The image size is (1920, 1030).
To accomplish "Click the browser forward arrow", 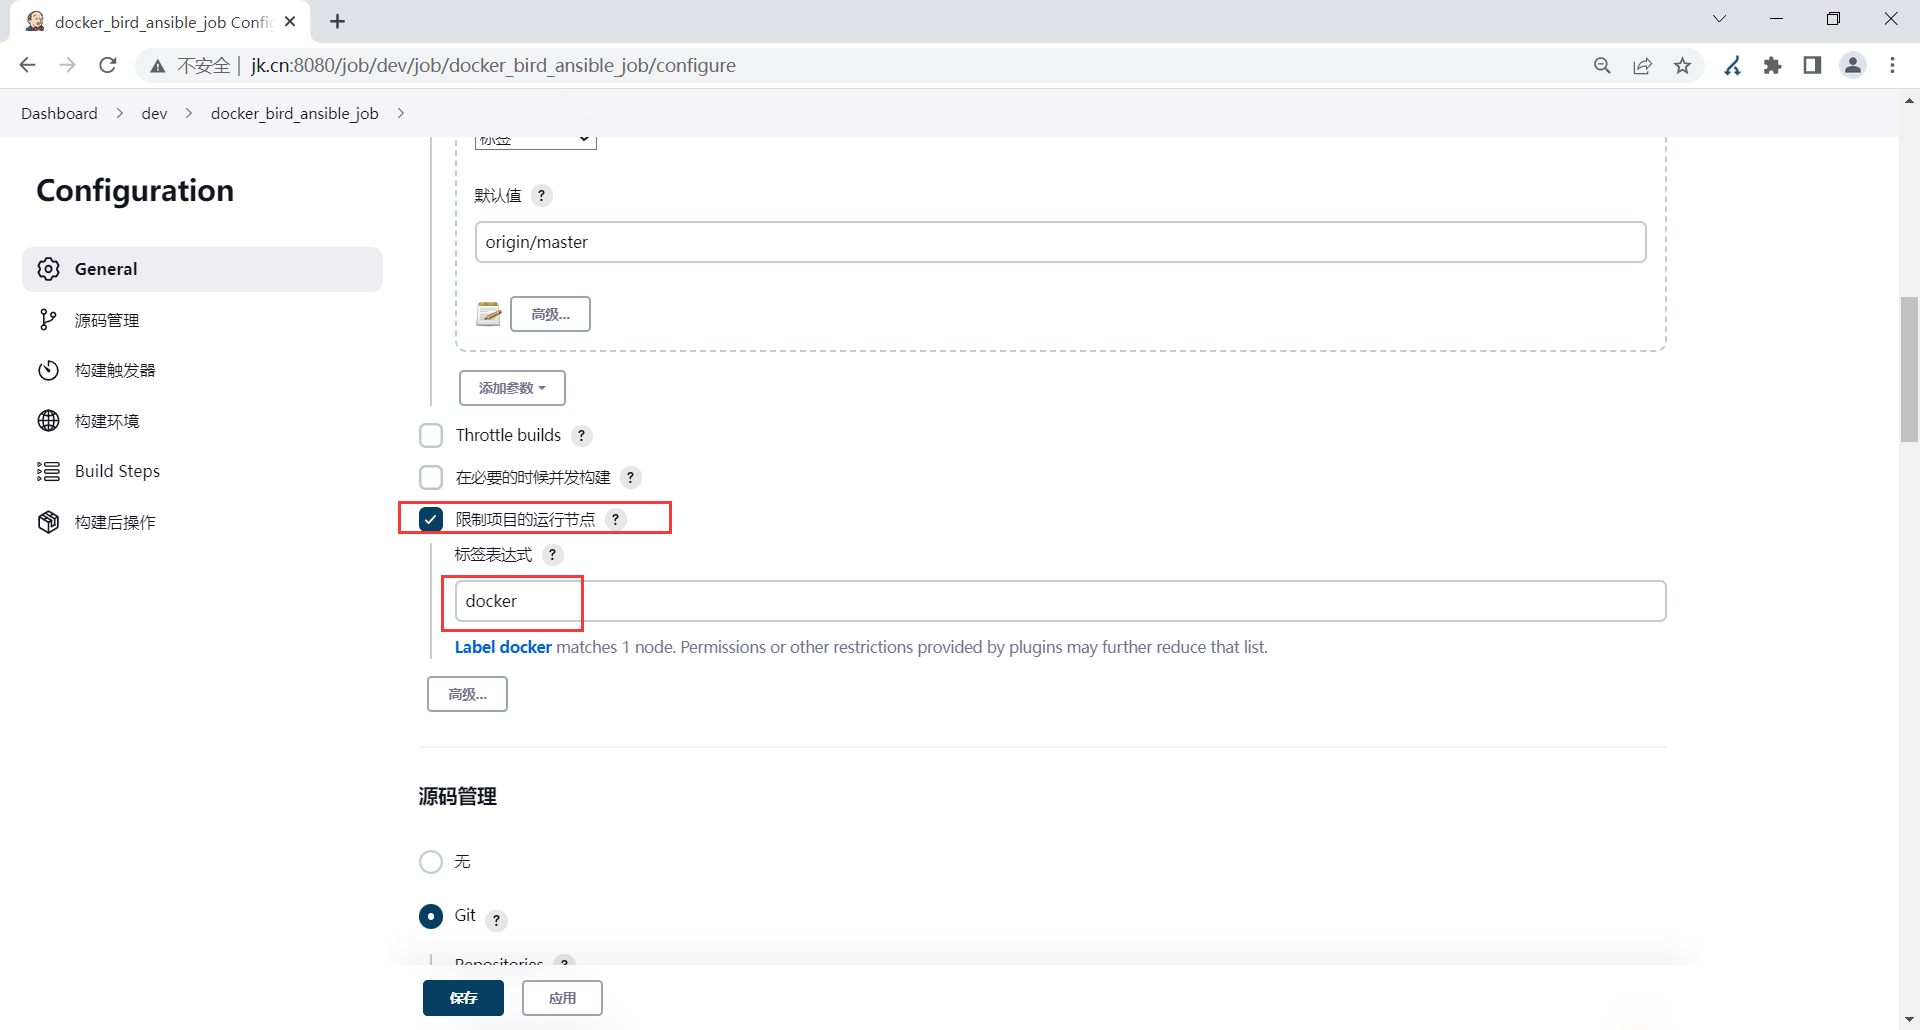I will pos(67,65).
